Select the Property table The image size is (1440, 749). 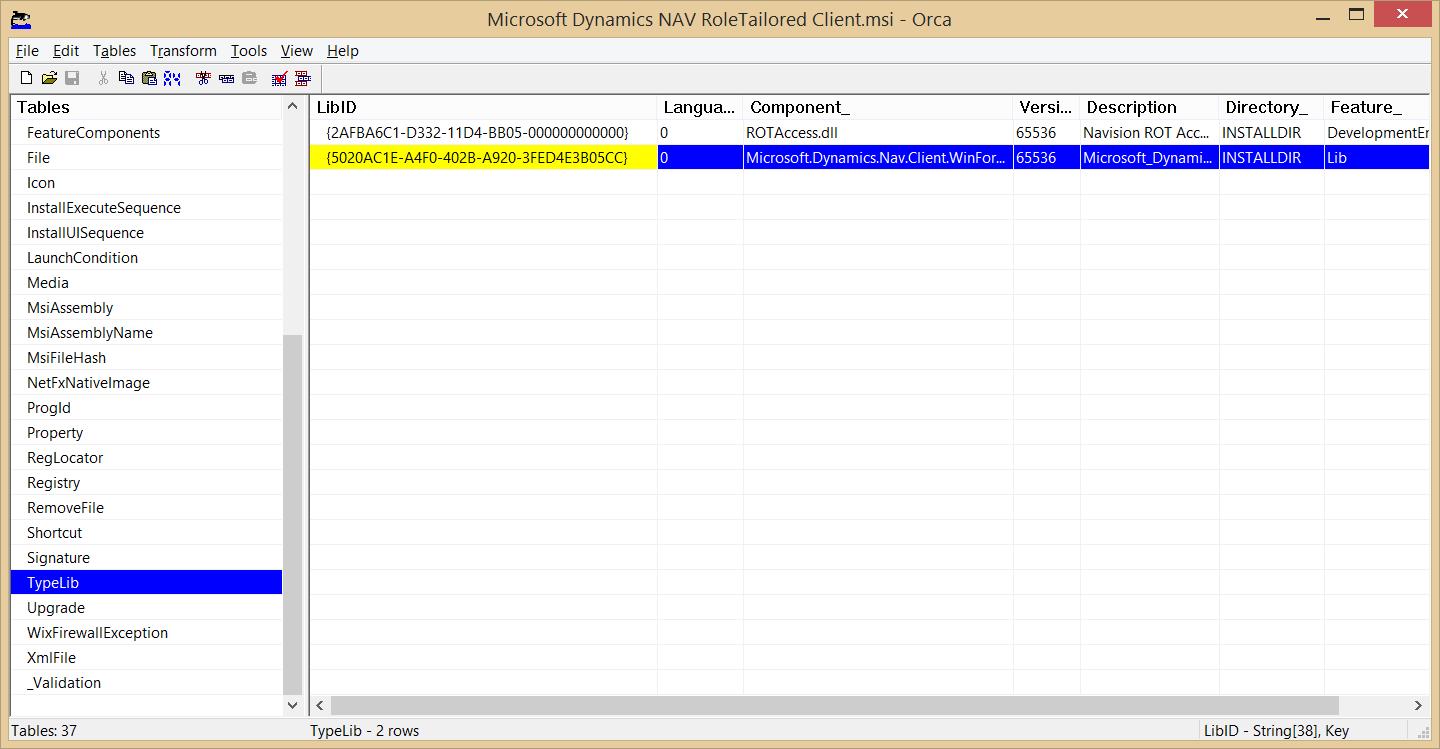click(x=55, y=433)
